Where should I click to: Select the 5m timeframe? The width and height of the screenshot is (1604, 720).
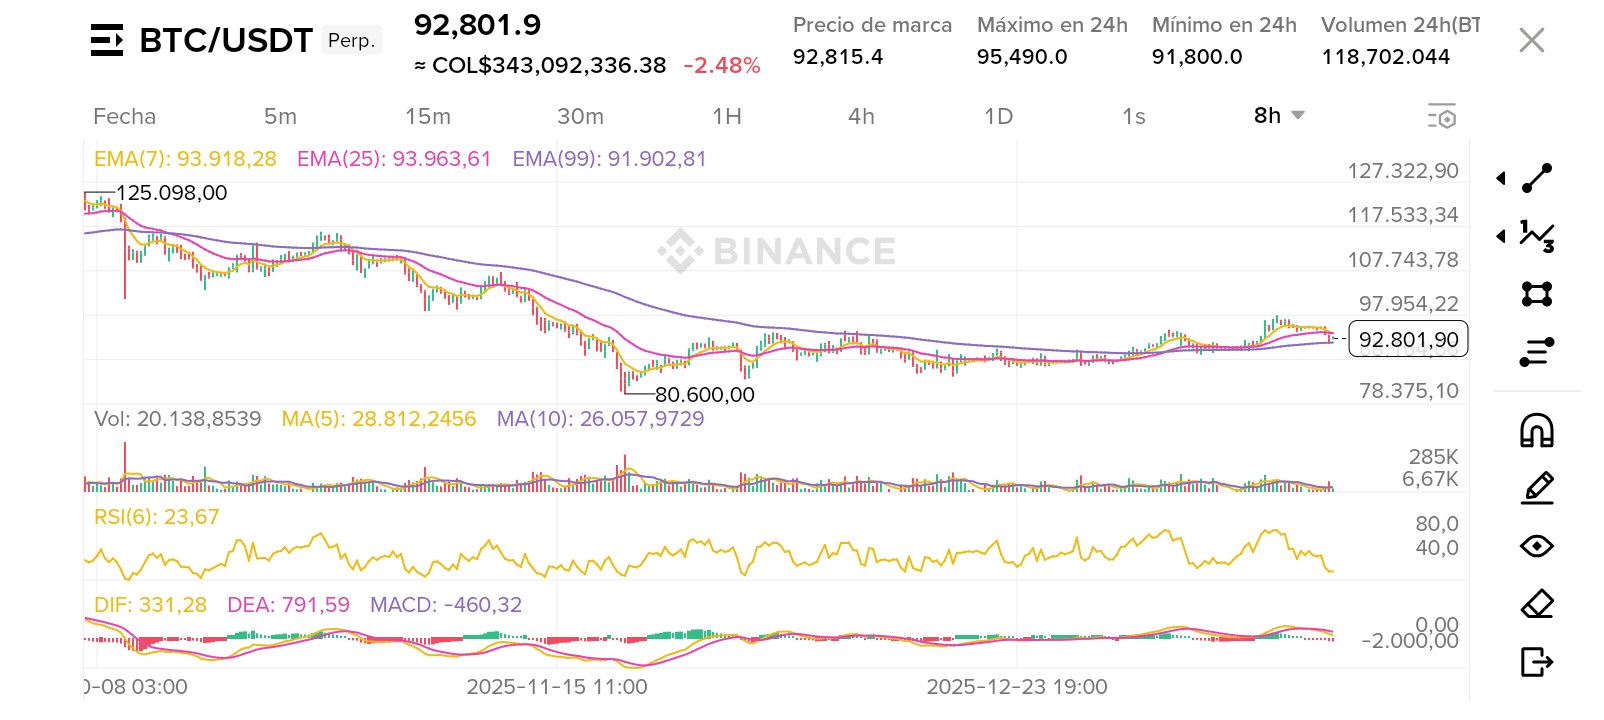tap(280, 116)
